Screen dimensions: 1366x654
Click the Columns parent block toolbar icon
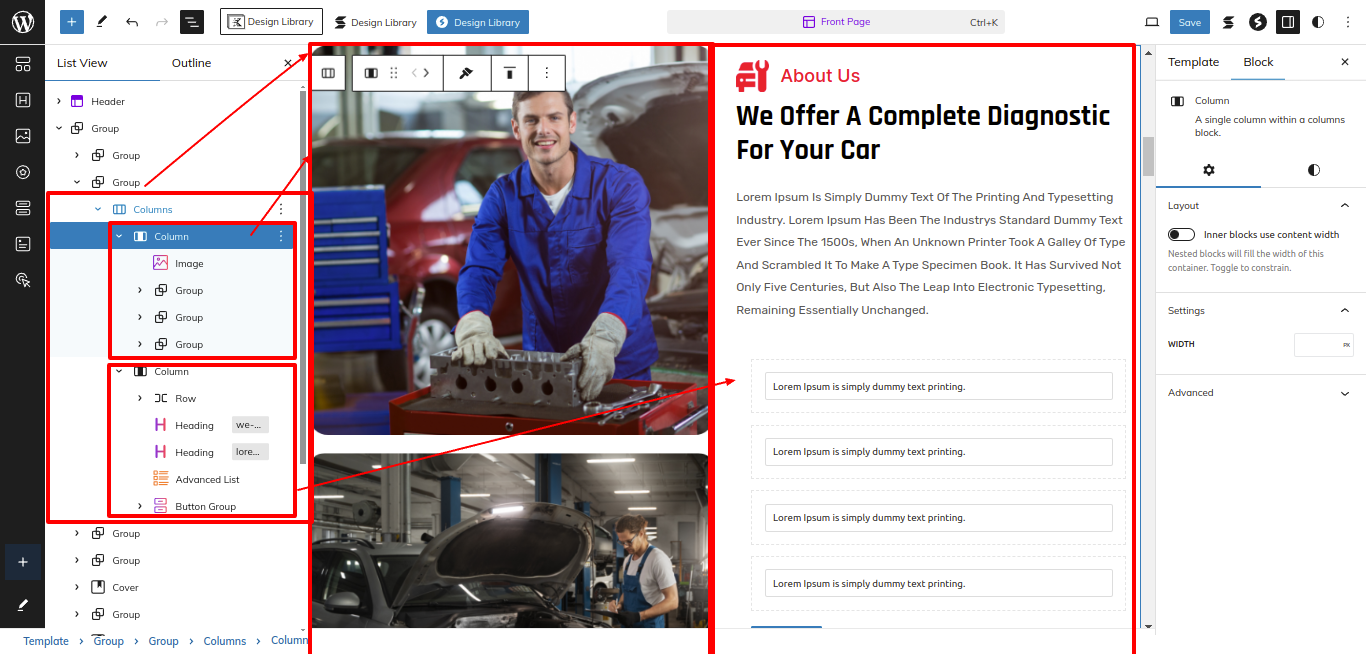pos(328,73)
